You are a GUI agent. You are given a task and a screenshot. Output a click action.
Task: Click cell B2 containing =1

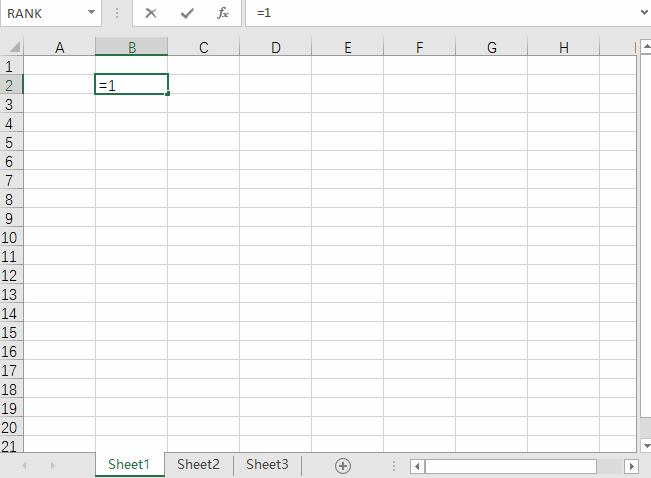click(x=132, y=85)
